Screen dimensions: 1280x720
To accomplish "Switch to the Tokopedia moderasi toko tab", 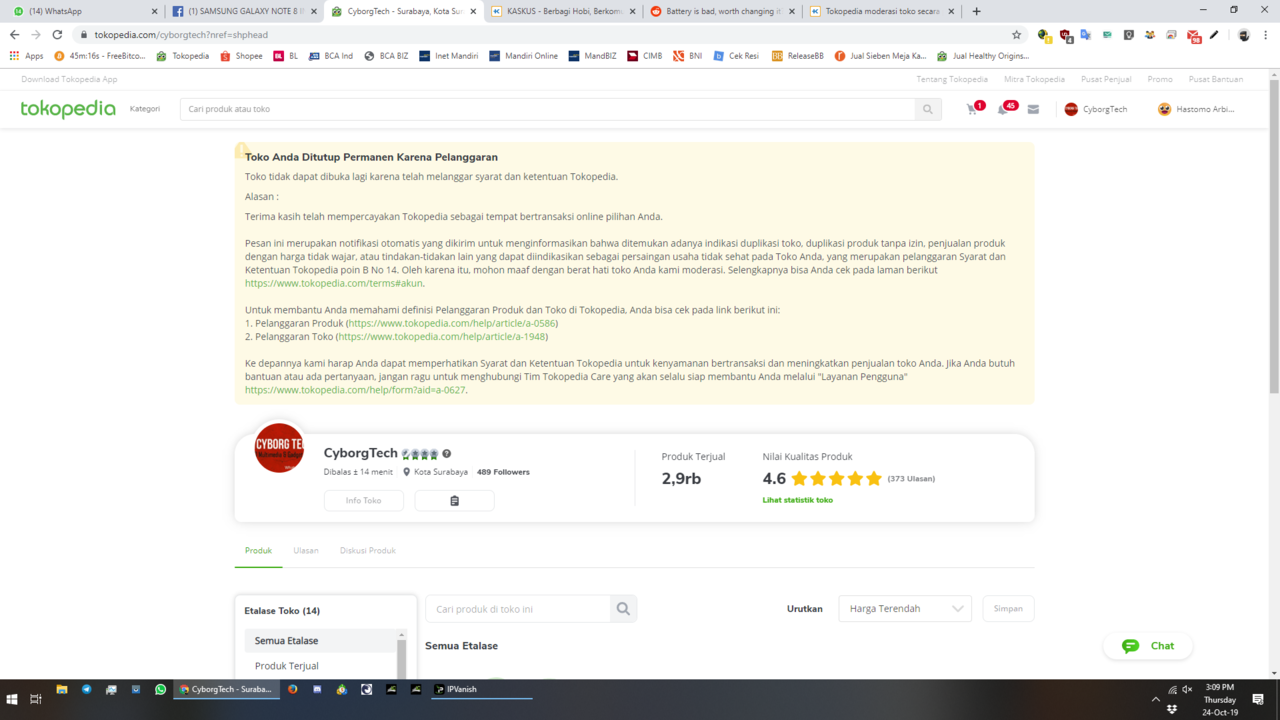I will point(883,11).
